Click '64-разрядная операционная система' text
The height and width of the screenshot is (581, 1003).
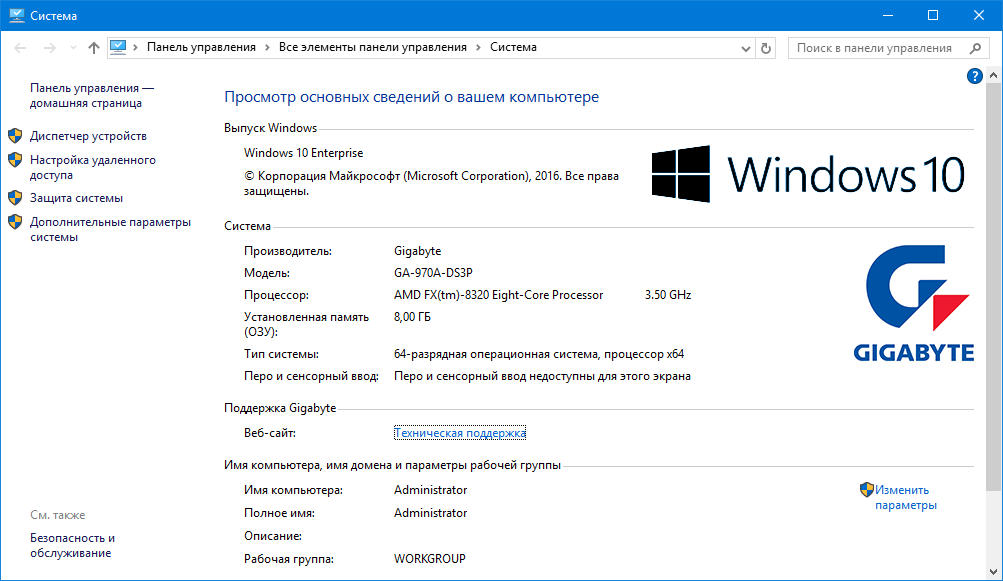click(496, 354)
